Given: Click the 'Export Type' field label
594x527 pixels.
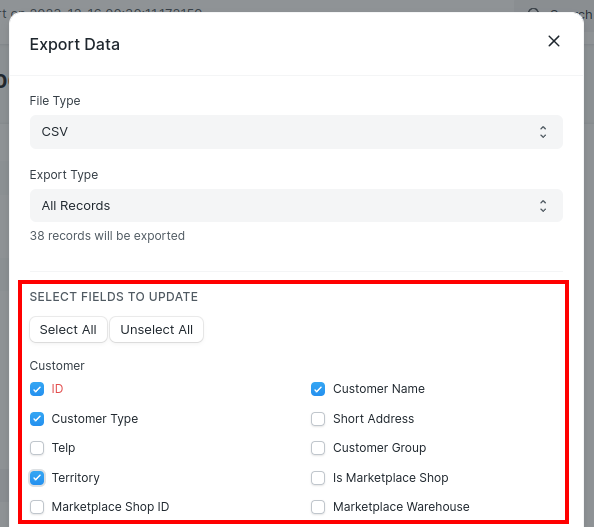Looking at the screenshot, I should tap(64, 175).
